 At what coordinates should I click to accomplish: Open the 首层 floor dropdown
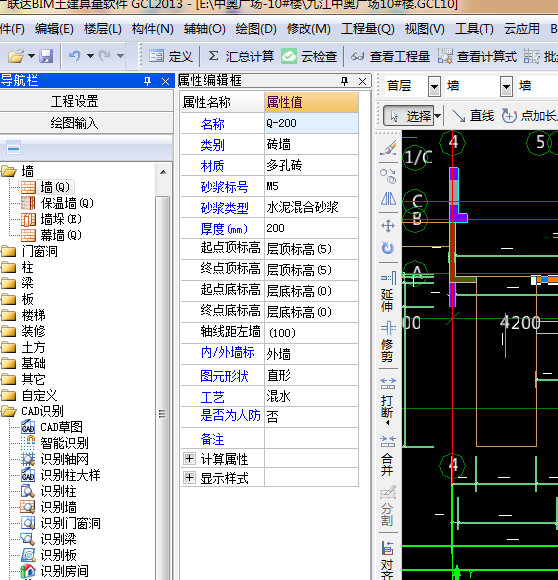pos(434,87)
